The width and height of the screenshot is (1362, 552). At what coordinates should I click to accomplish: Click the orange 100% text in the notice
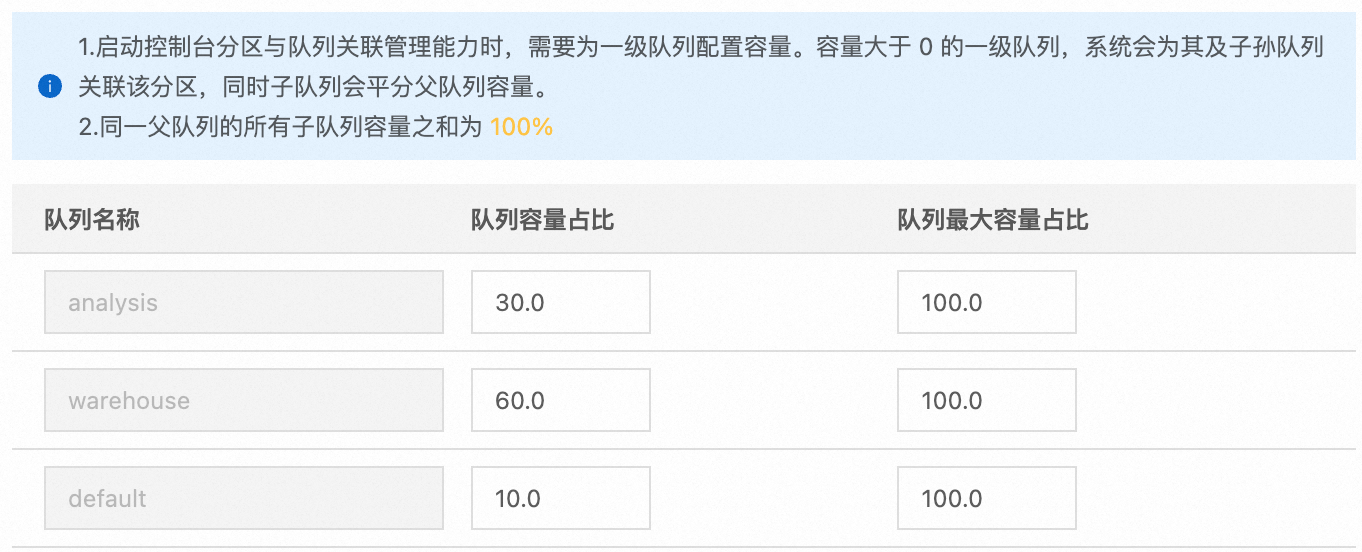(x=521, y=127)
